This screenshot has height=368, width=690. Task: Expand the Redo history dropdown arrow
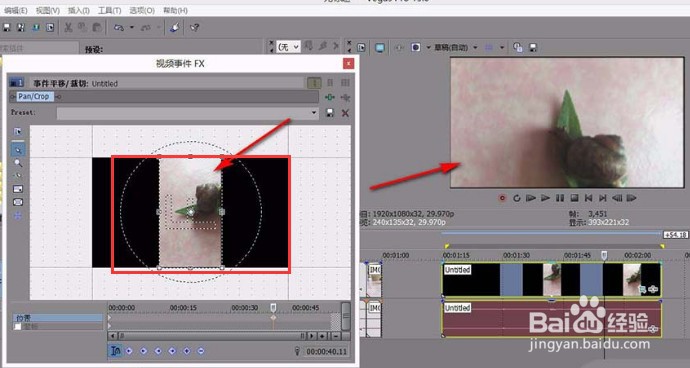(x=158, y=27)
